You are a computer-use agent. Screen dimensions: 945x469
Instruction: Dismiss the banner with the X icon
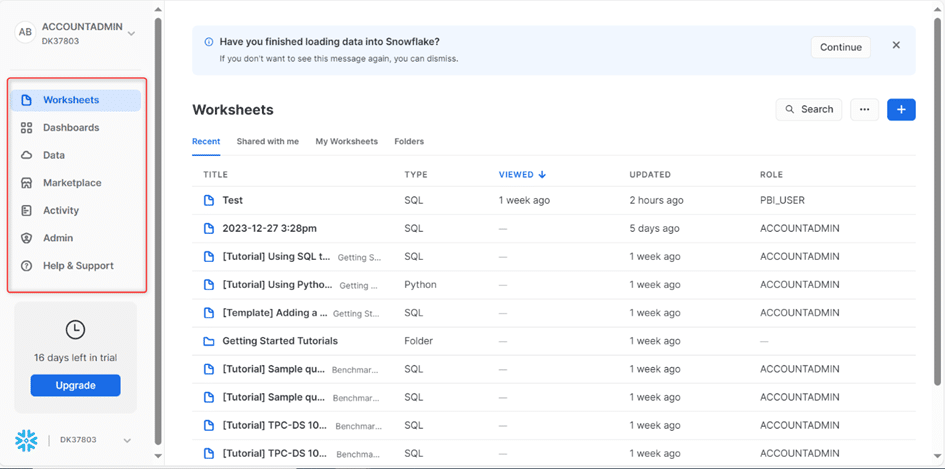point(896,45)
